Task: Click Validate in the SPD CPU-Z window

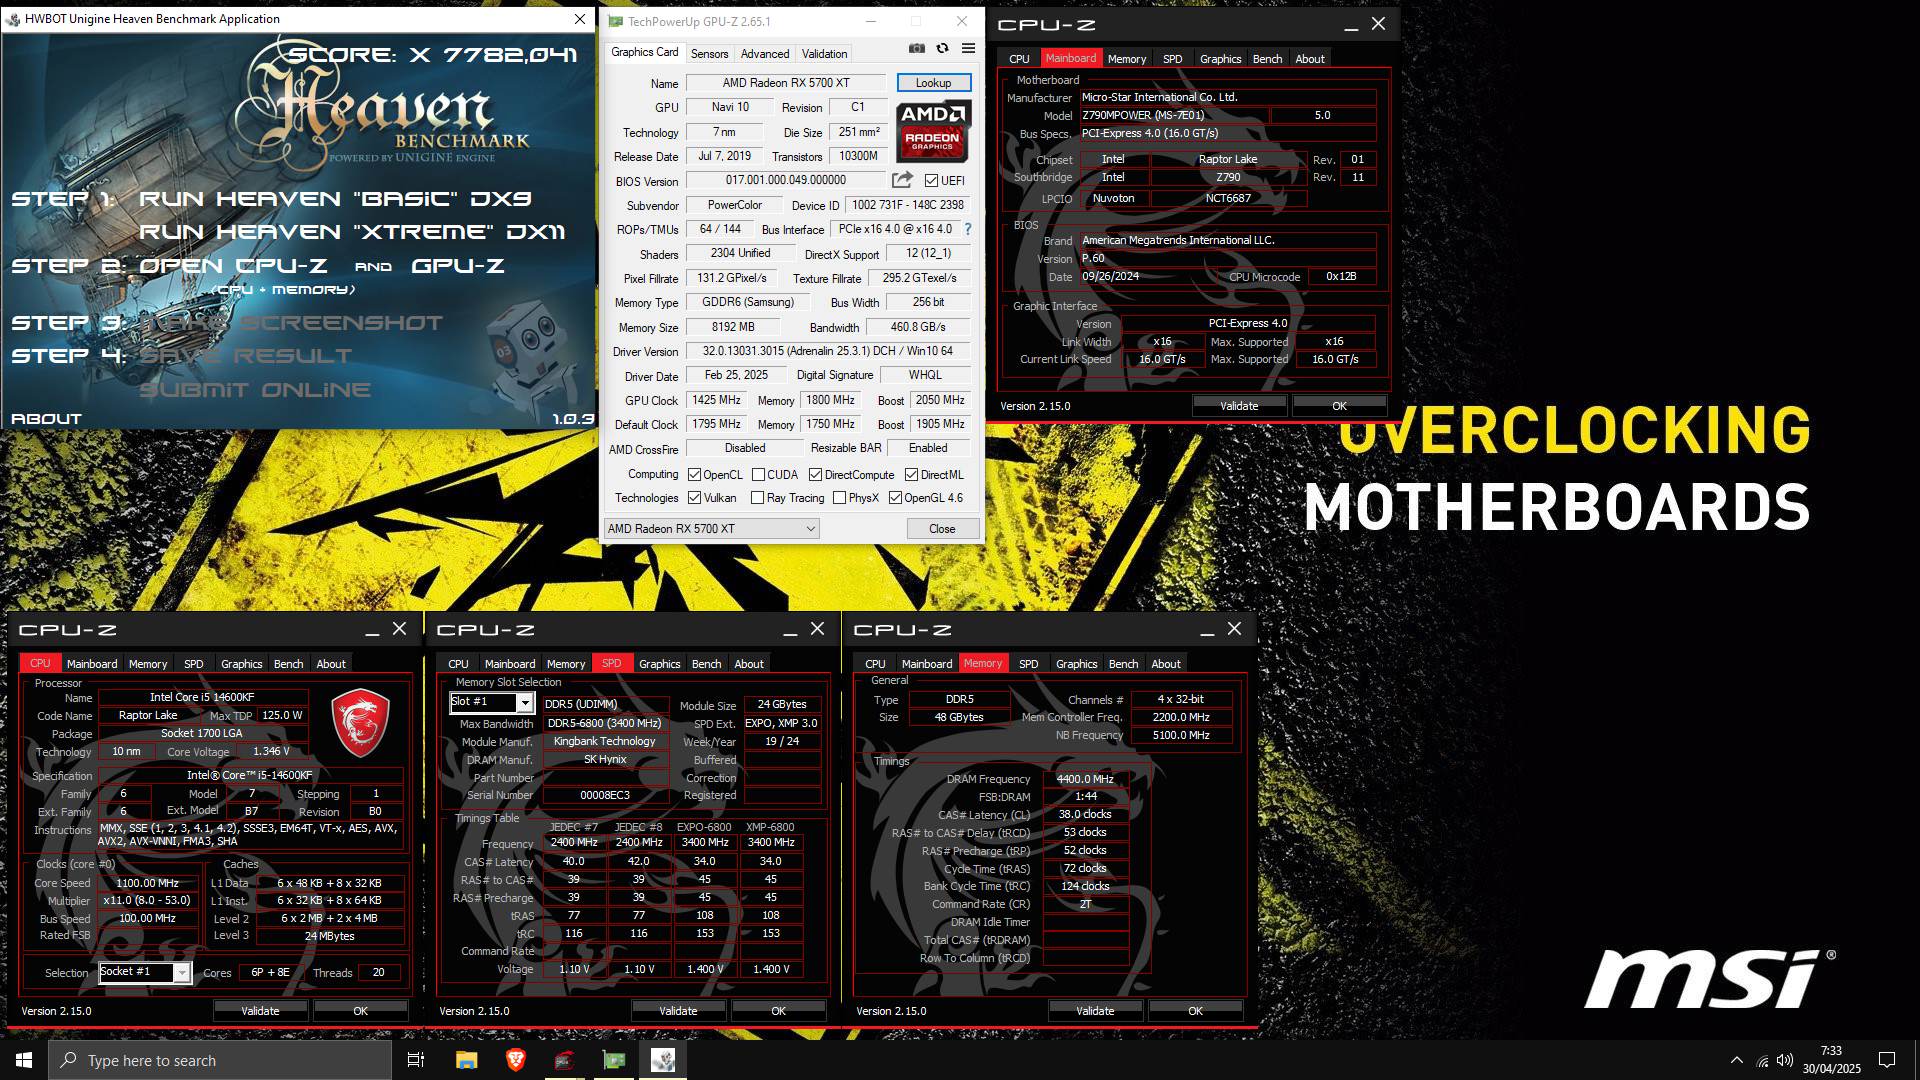Action: [x=678, y=1011]
